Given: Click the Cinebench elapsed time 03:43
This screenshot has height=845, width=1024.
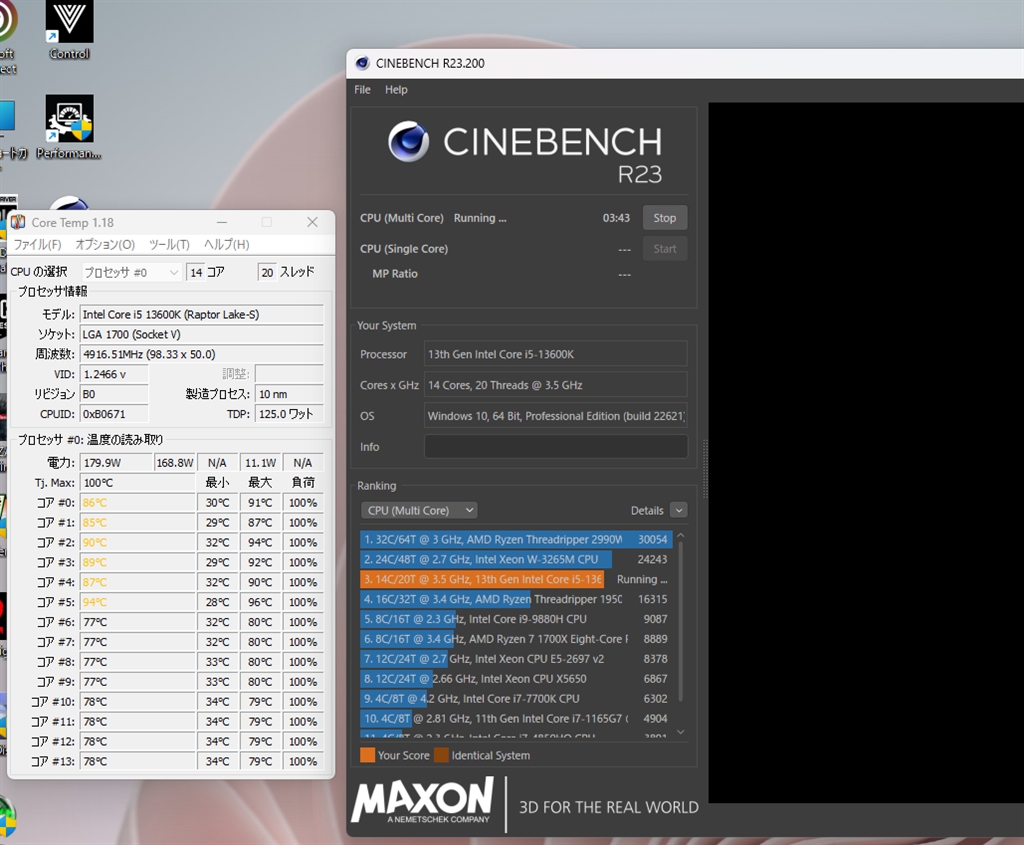Looking at the screenshot, I should [616, 218].
